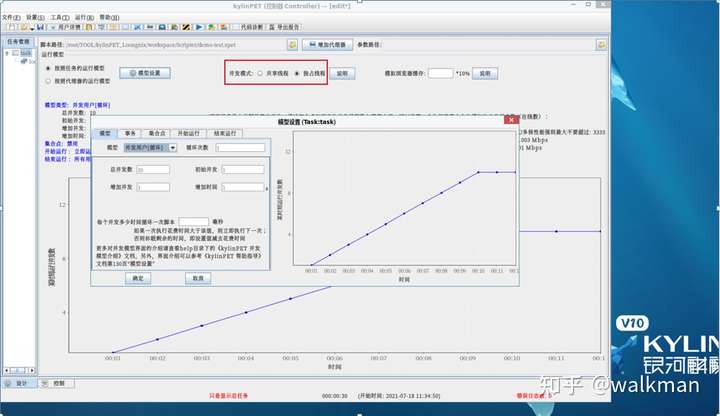Screen dimensions: 720x416
Task: Click the 增加时间 input field
Action: point(243,187)
